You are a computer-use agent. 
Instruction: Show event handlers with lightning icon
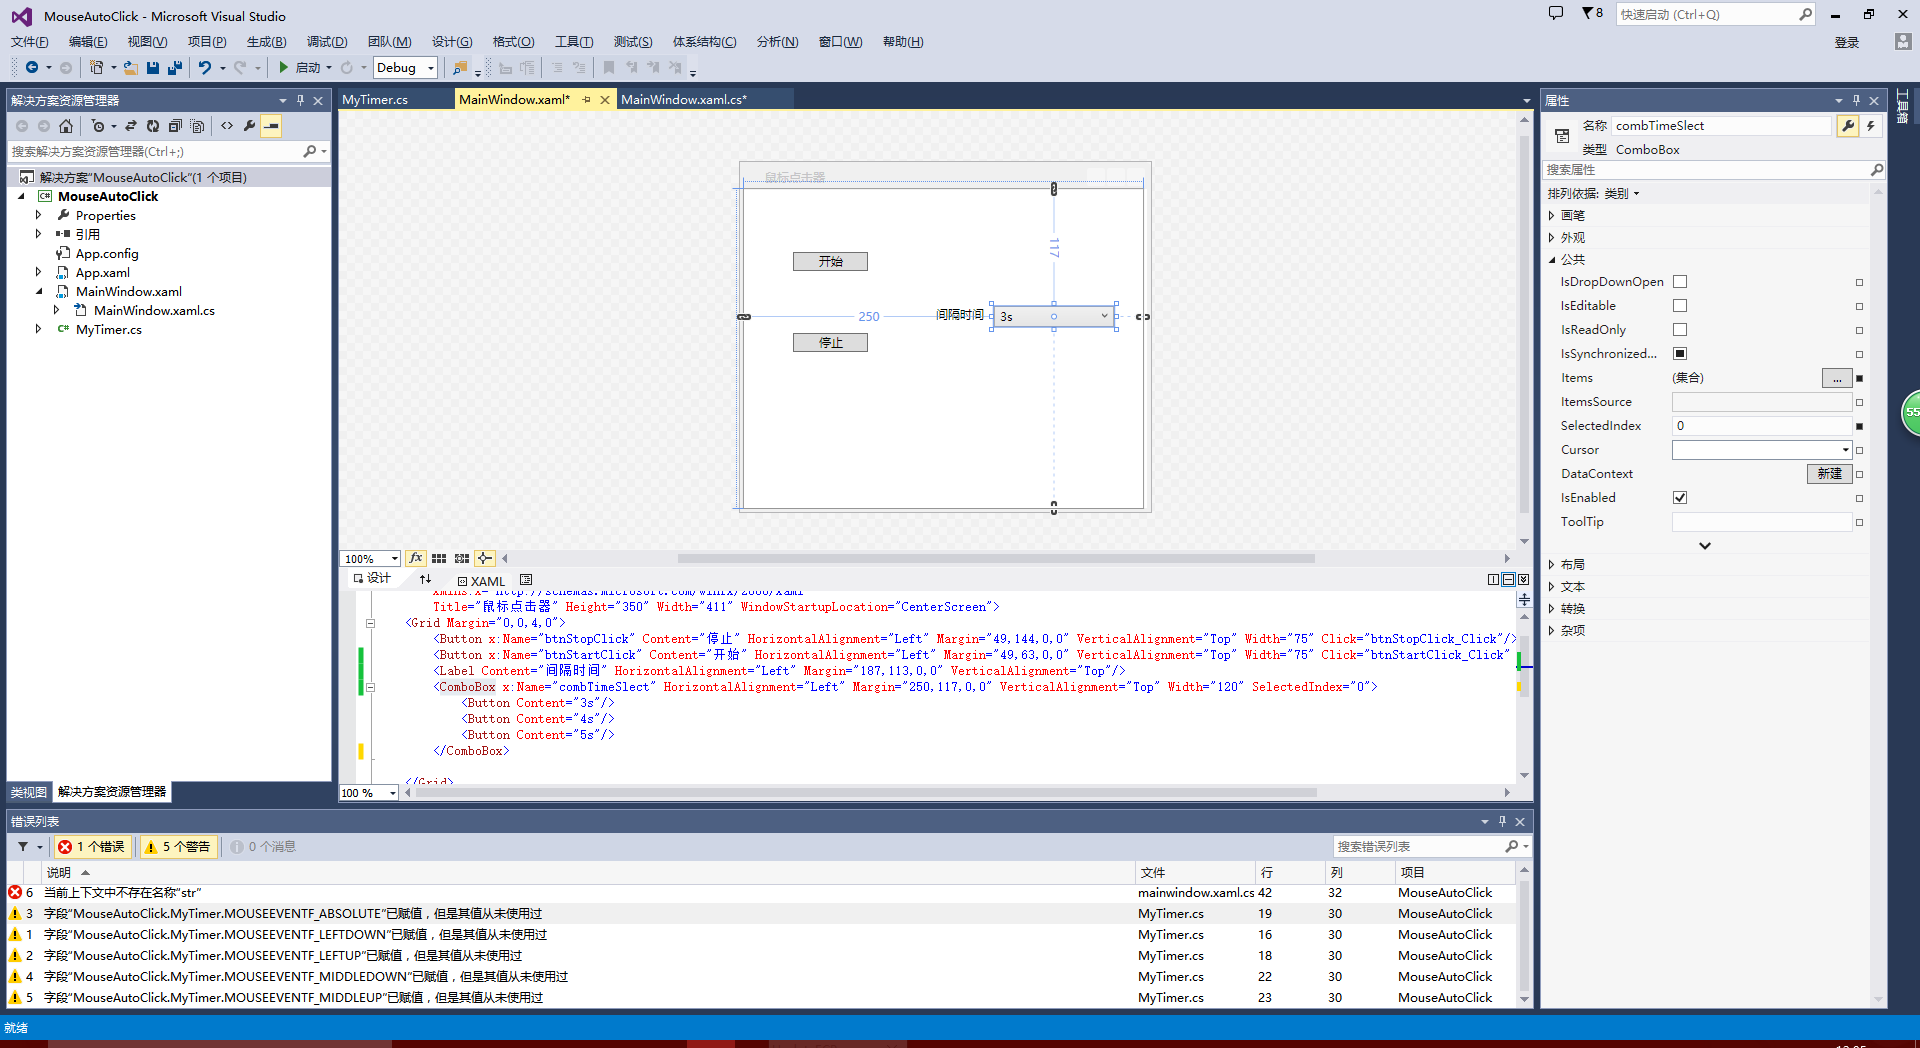click(1870, 125)
